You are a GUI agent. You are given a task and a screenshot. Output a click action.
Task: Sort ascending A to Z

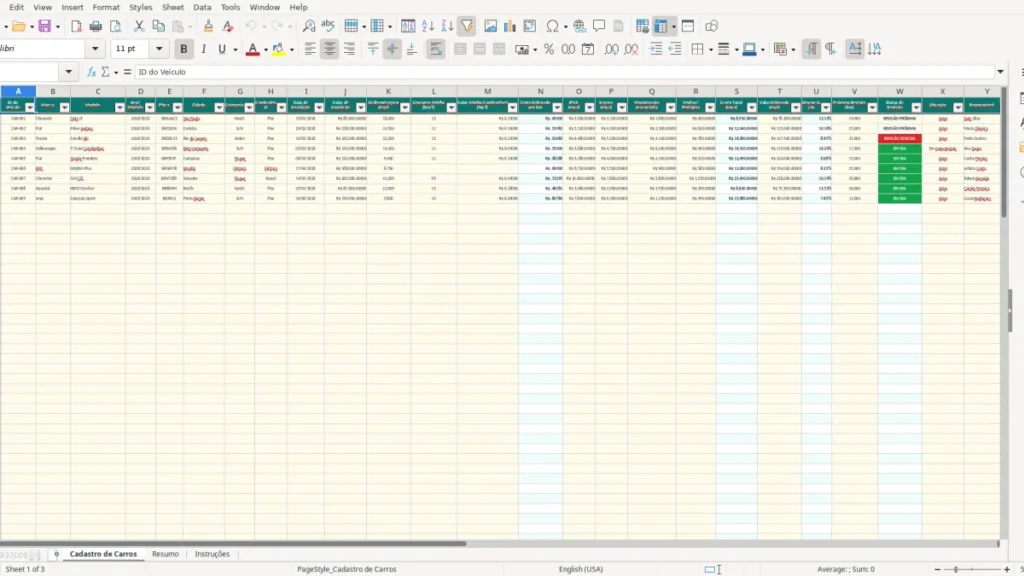[x=428, y=26]
